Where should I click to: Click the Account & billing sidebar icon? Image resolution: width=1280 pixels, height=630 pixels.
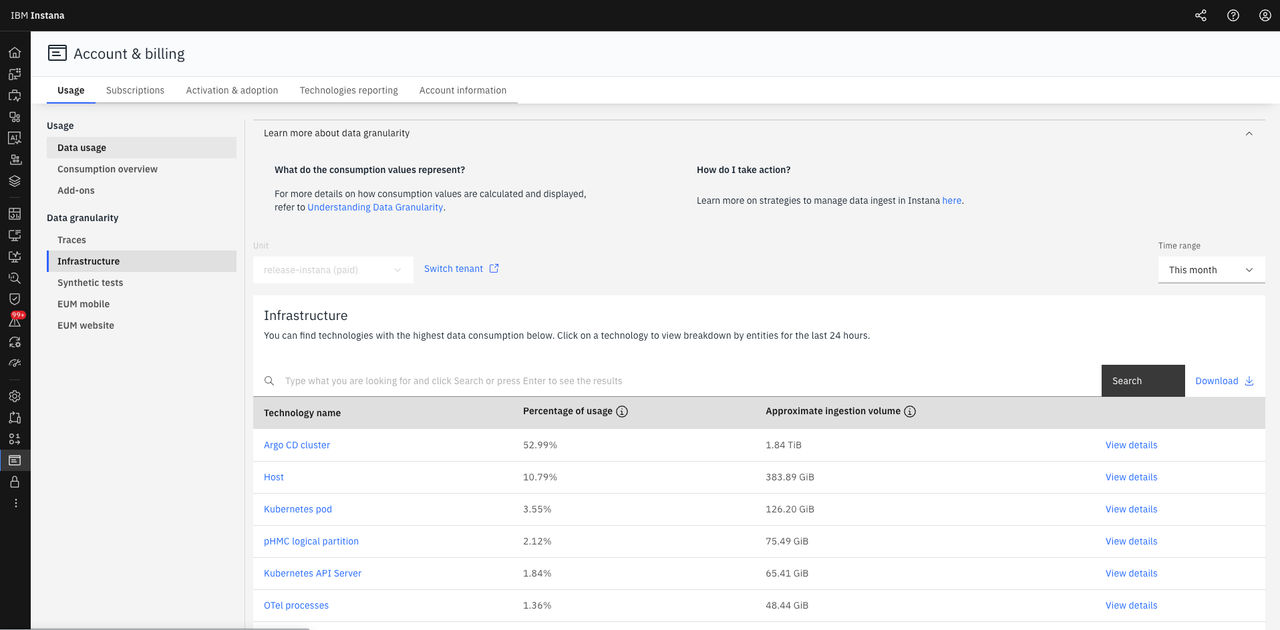click(x=14, y=460)
